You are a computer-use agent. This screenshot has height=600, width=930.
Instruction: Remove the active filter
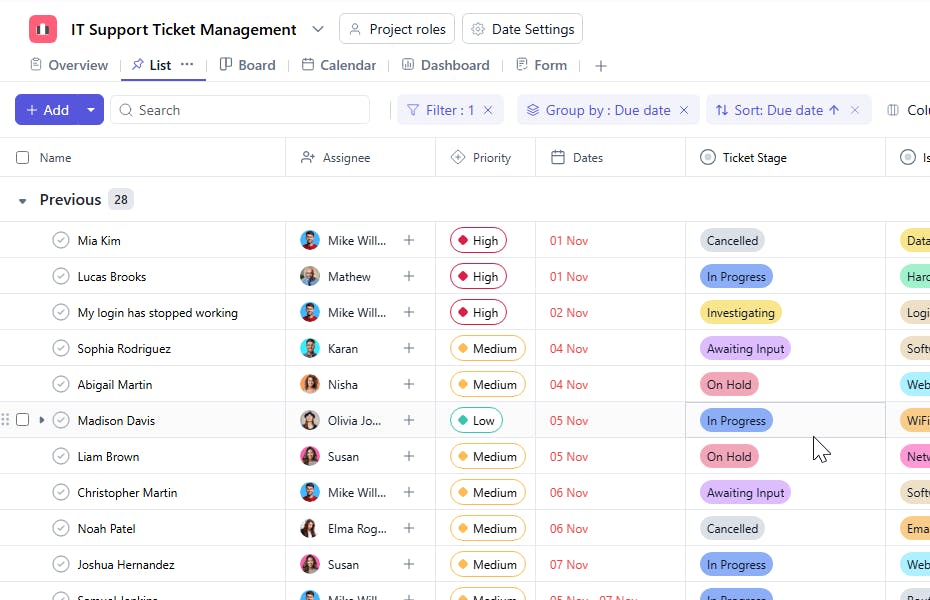488,110
